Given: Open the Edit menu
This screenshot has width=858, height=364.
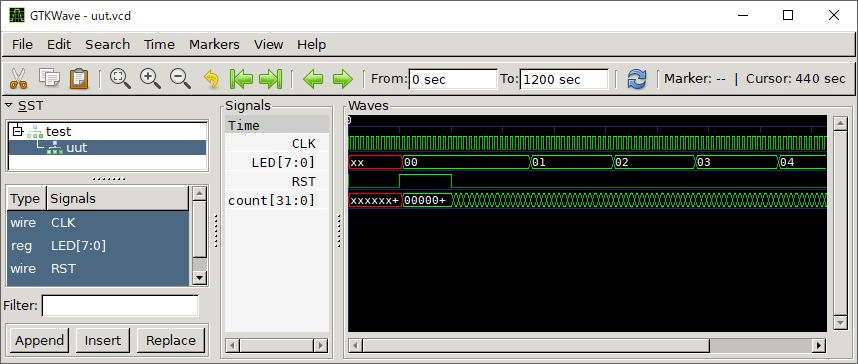Looking at the screenshot, I should point(59,44).
